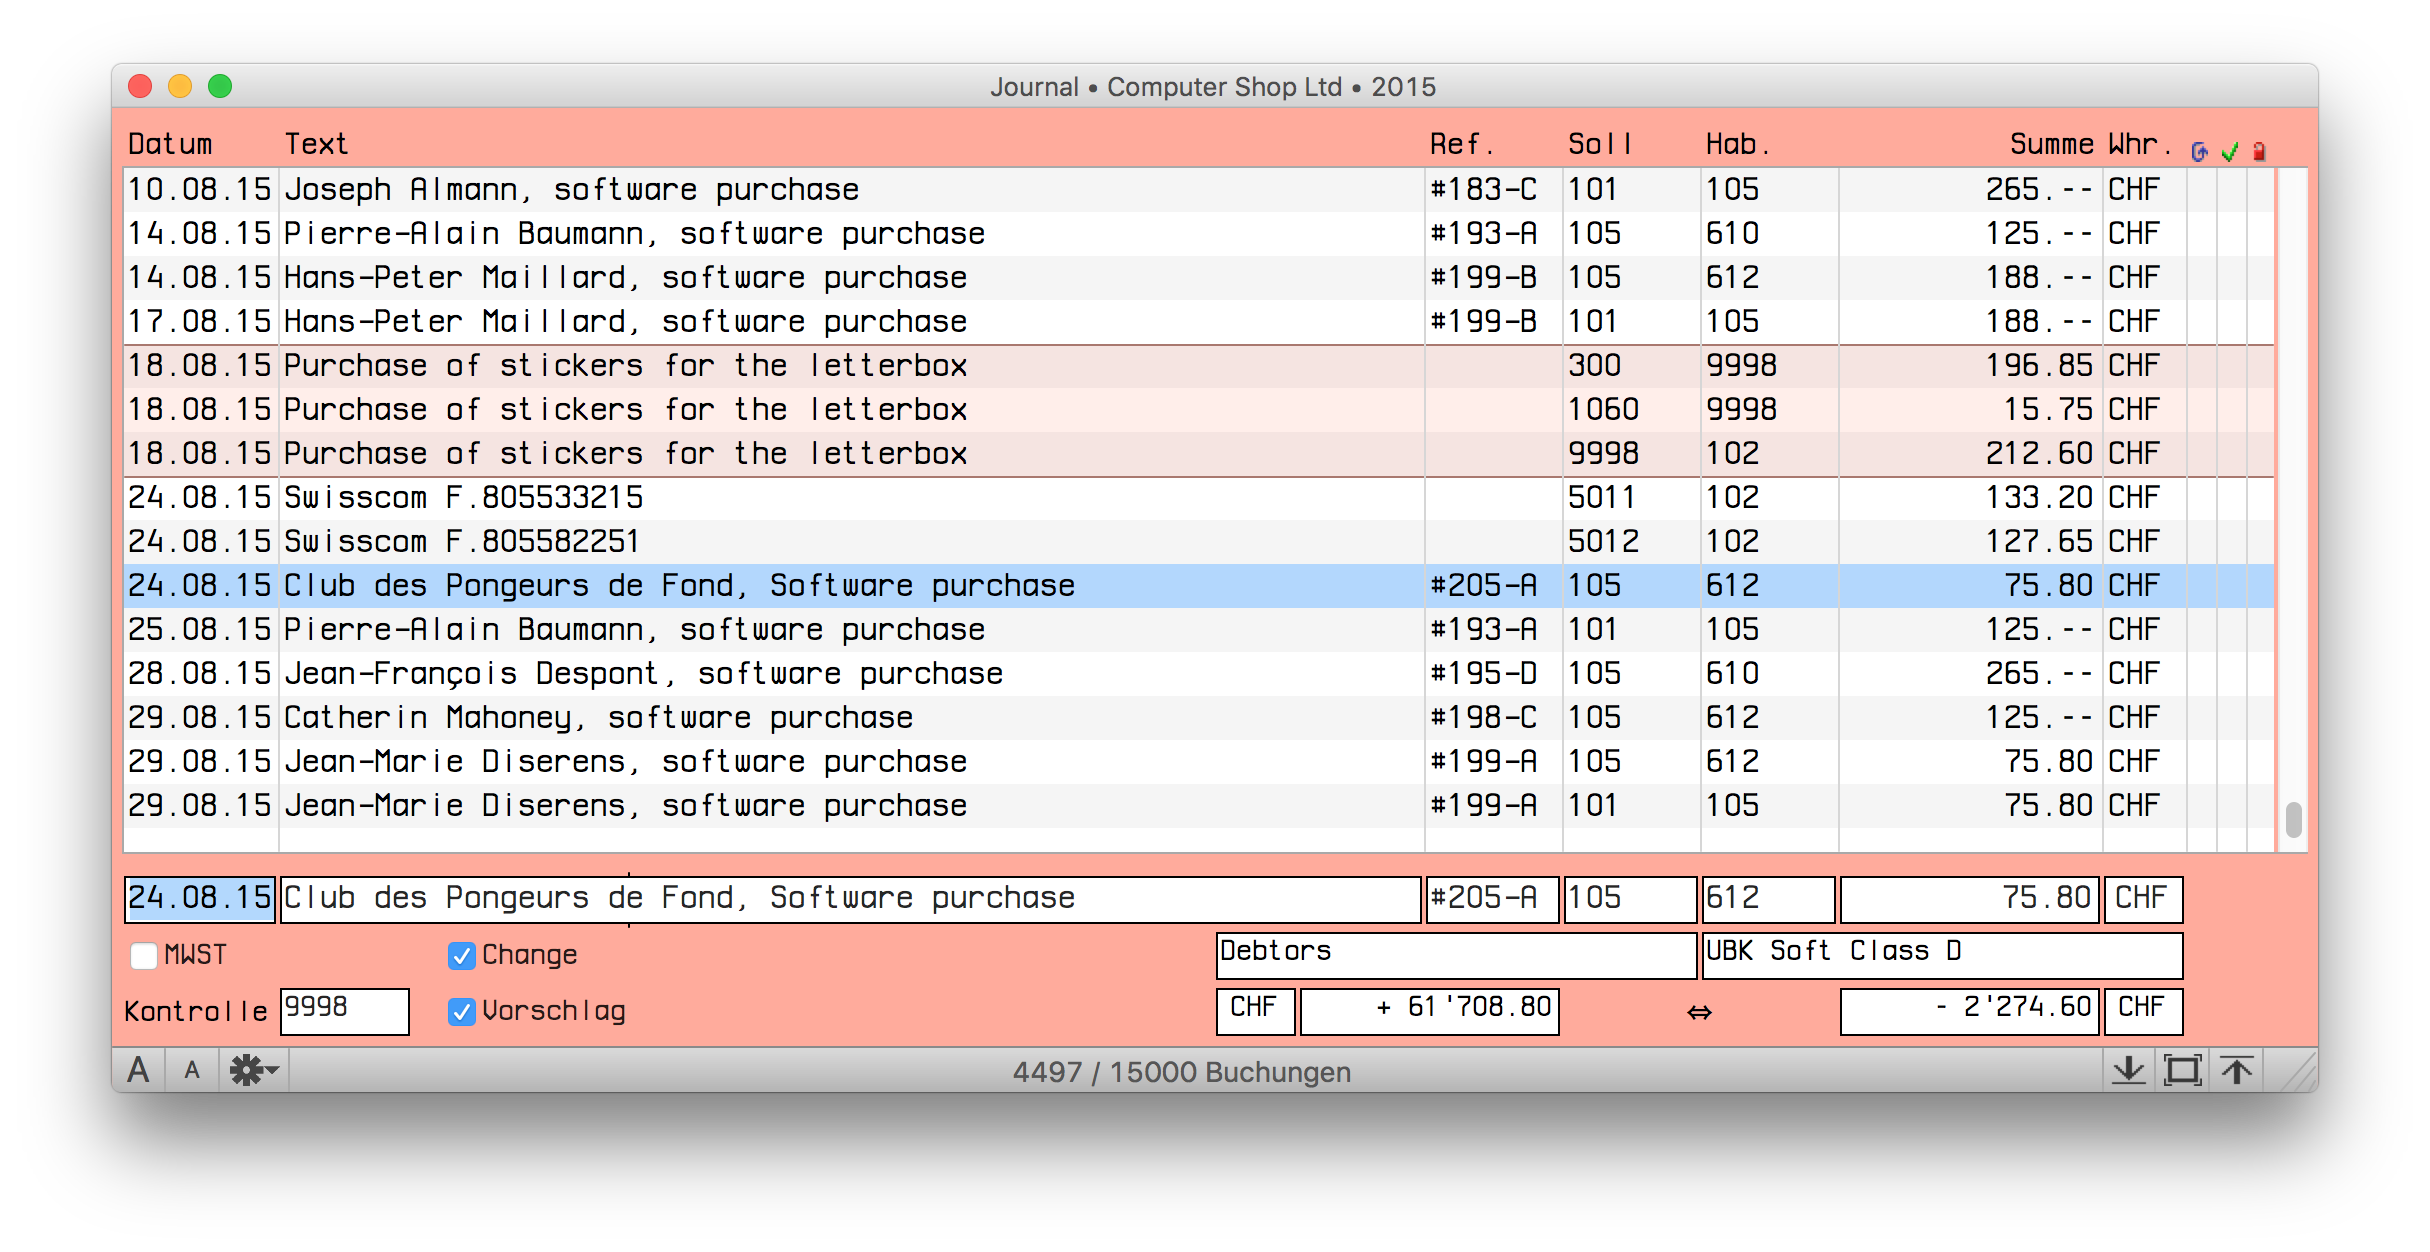This screenshot has height=1252, width=2430.
Task: Click the green checkmark column header icon
Action: (x=2229, y=152)
